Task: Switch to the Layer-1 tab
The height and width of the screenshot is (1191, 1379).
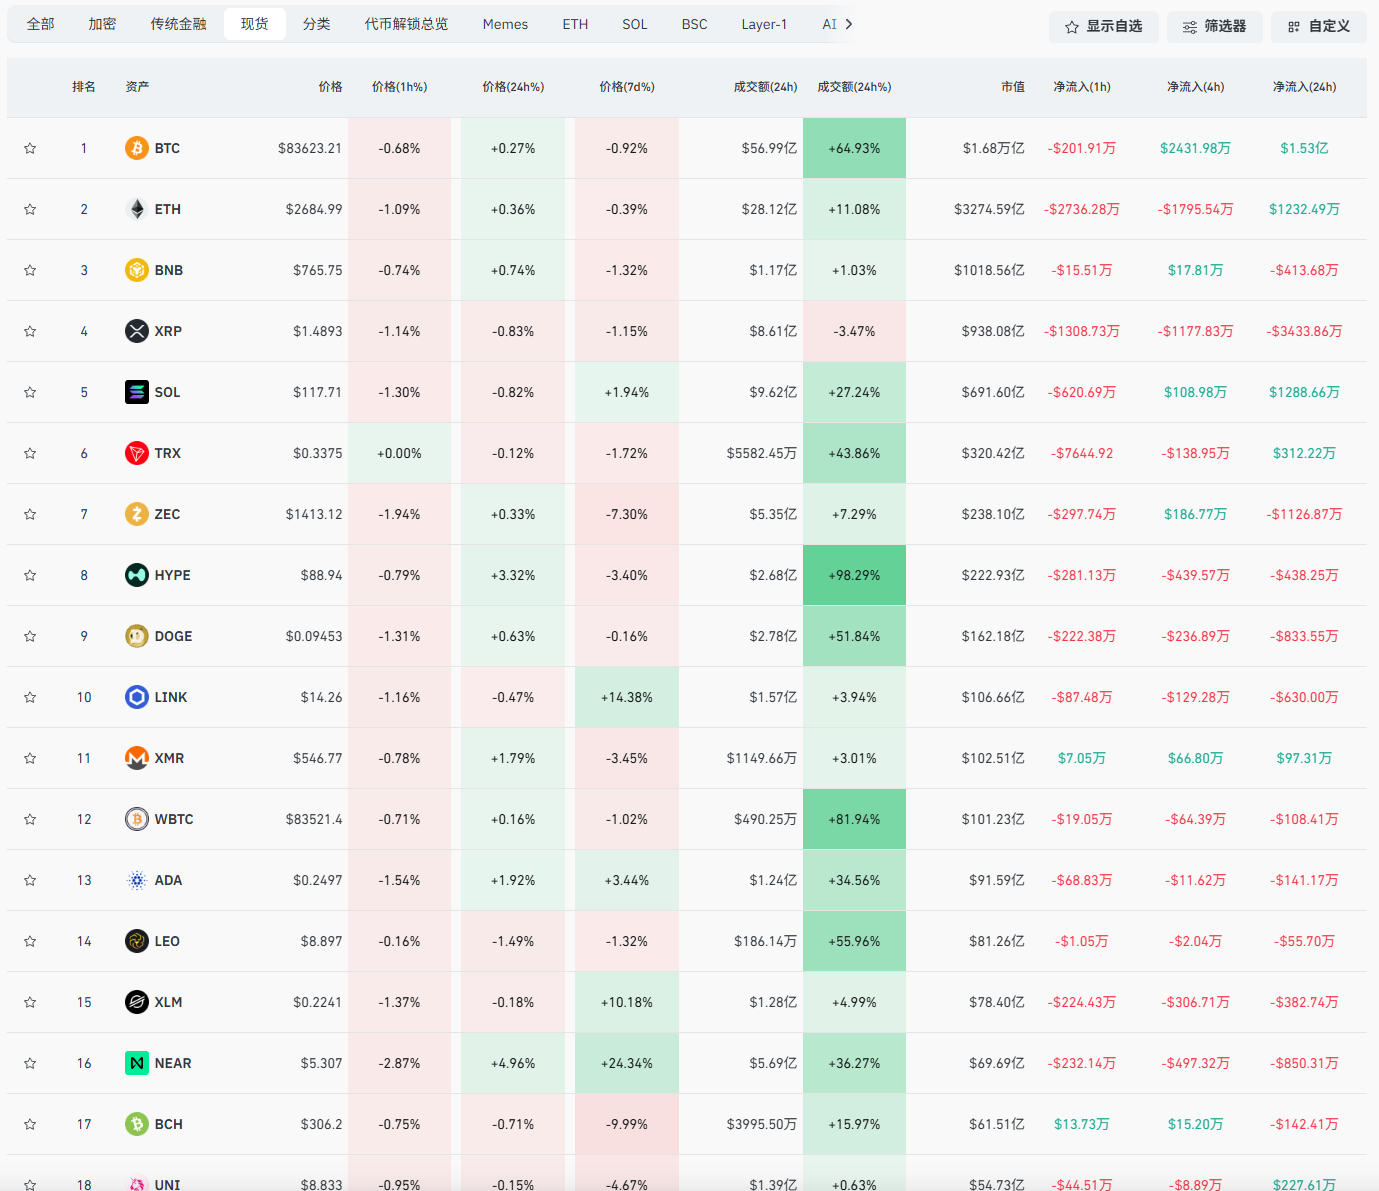Action: pyautogui.click(x=764, y=24)
